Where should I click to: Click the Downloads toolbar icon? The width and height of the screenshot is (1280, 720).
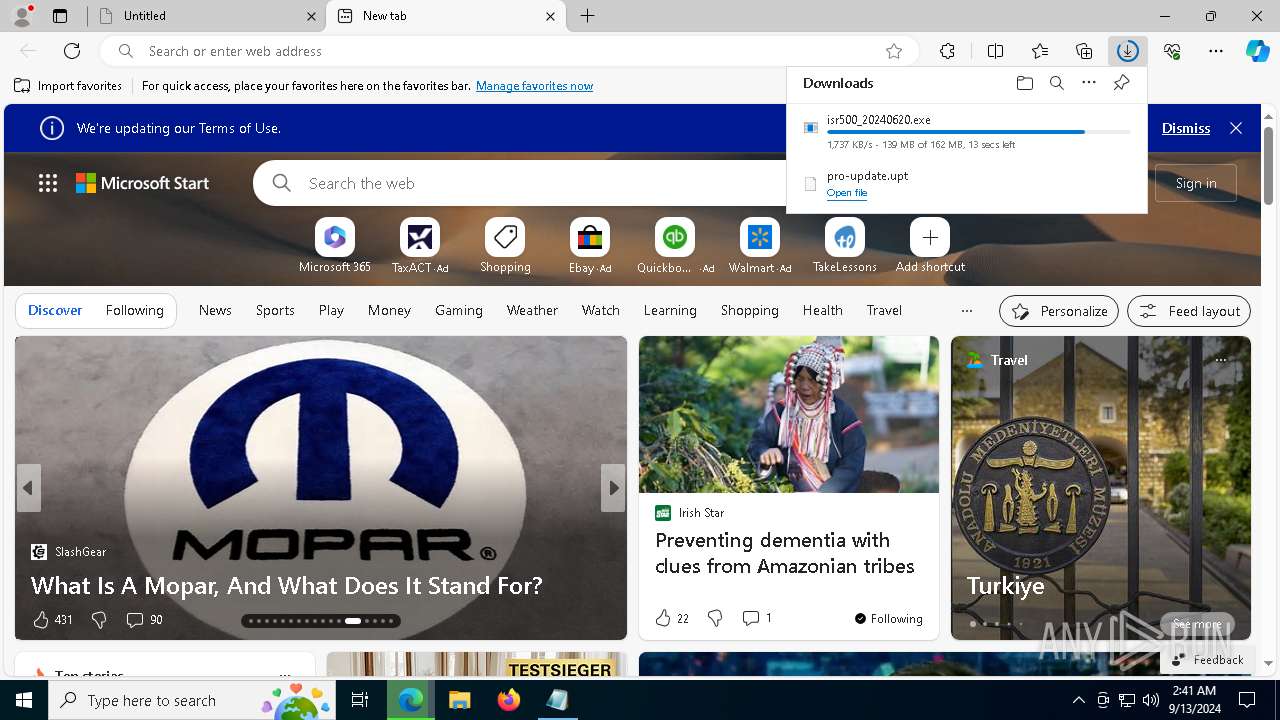tap(1128, 51)
